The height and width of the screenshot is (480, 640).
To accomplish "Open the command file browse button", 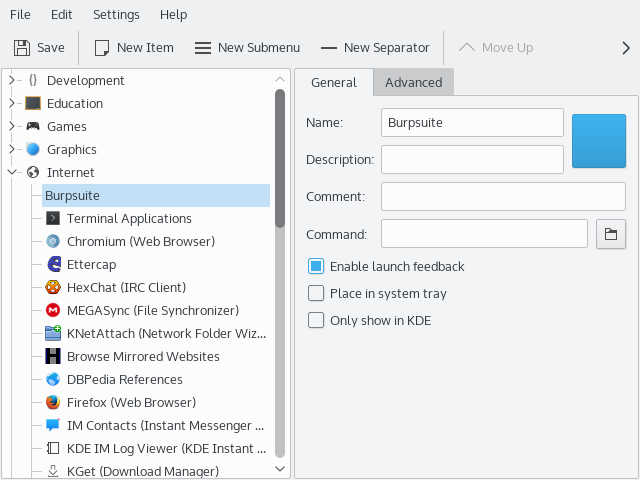I will [x=610, y=234].
